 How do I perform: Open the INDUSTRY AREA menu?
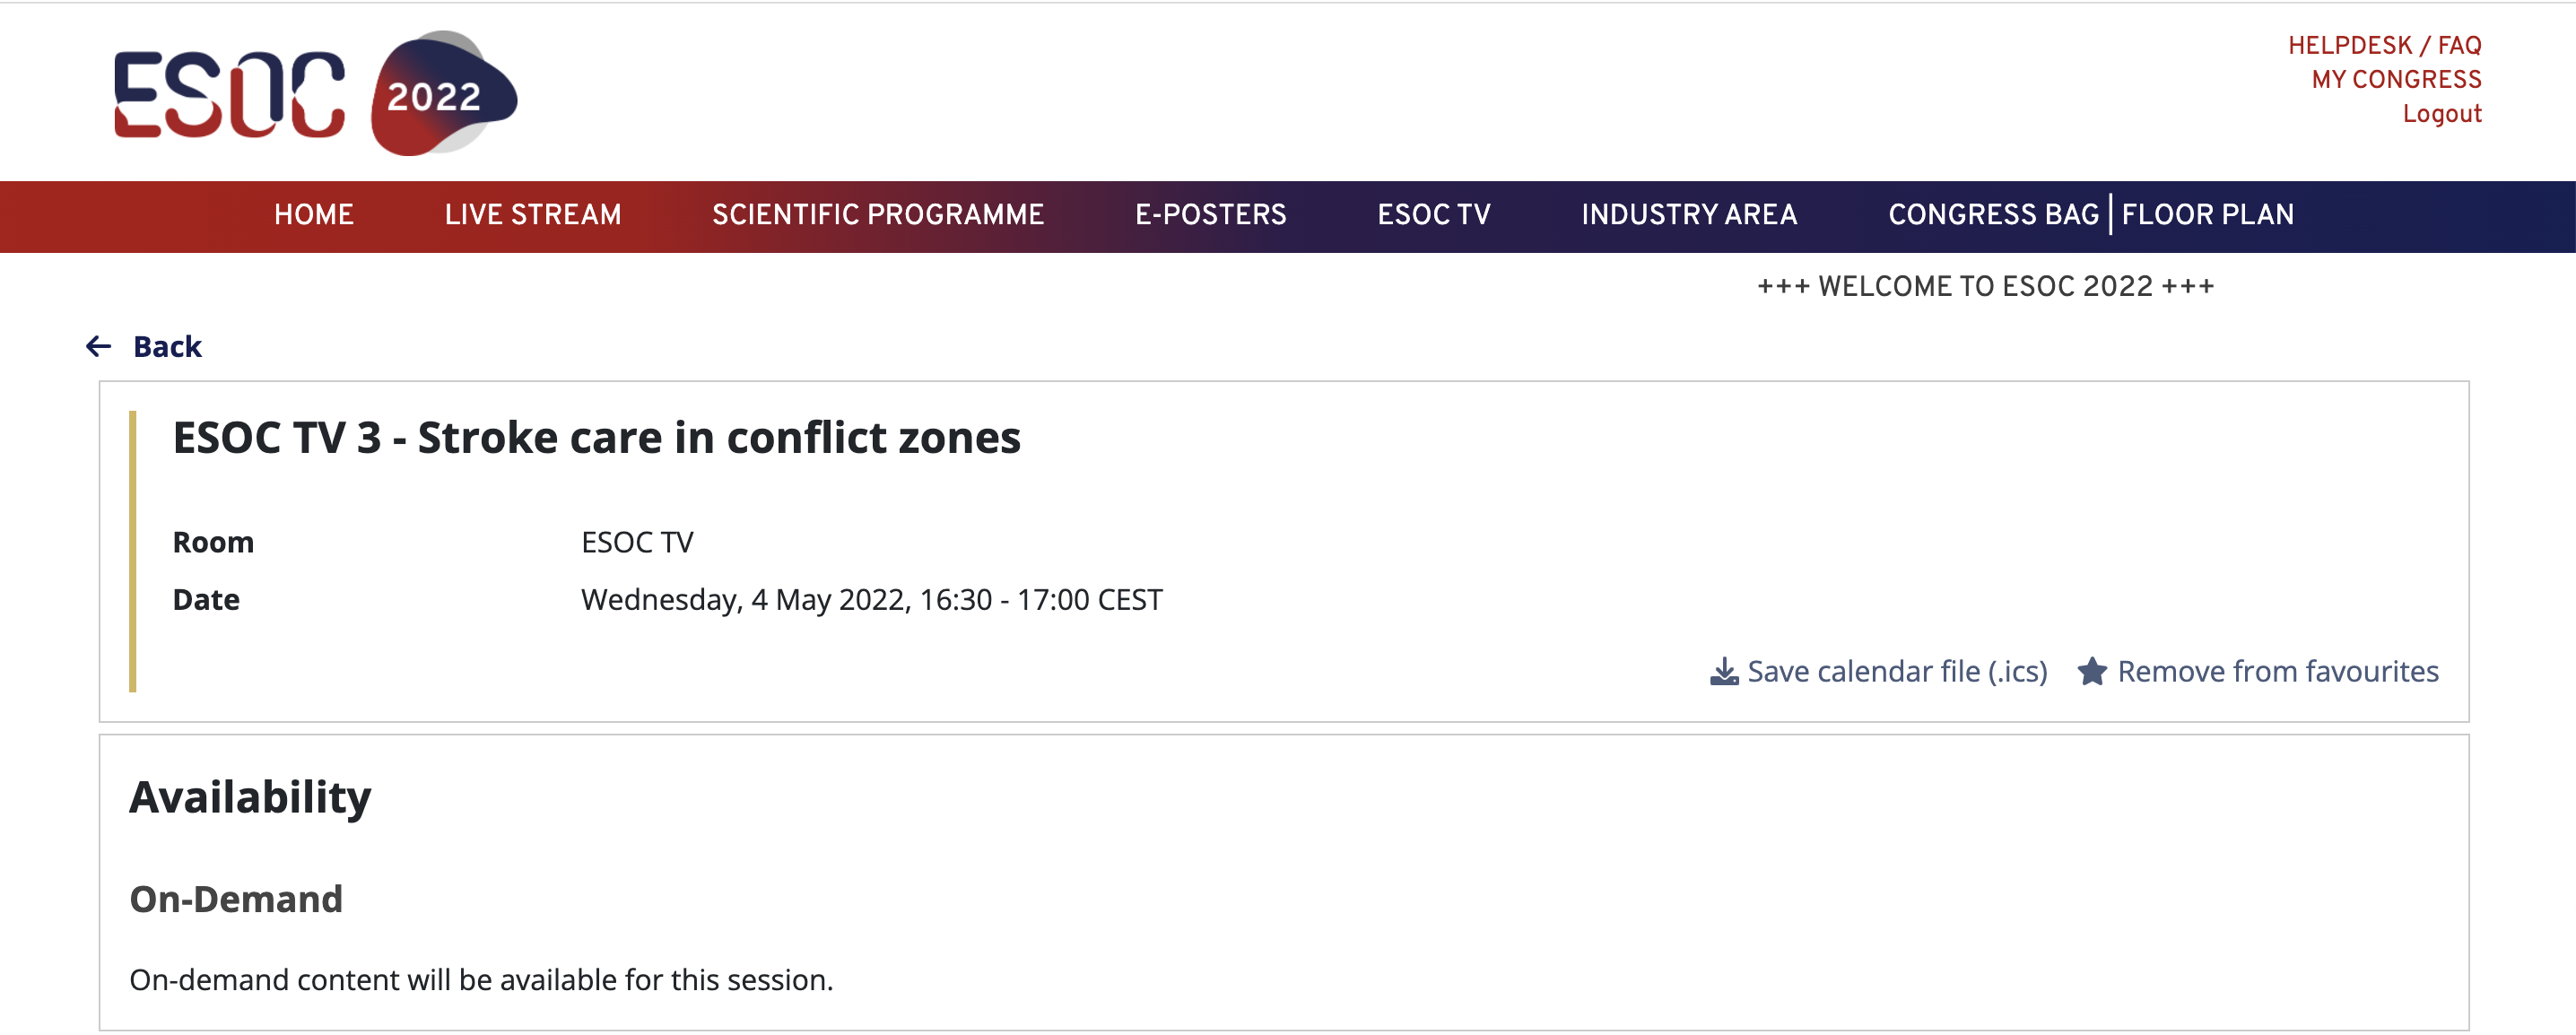(x=1689, y=214)
